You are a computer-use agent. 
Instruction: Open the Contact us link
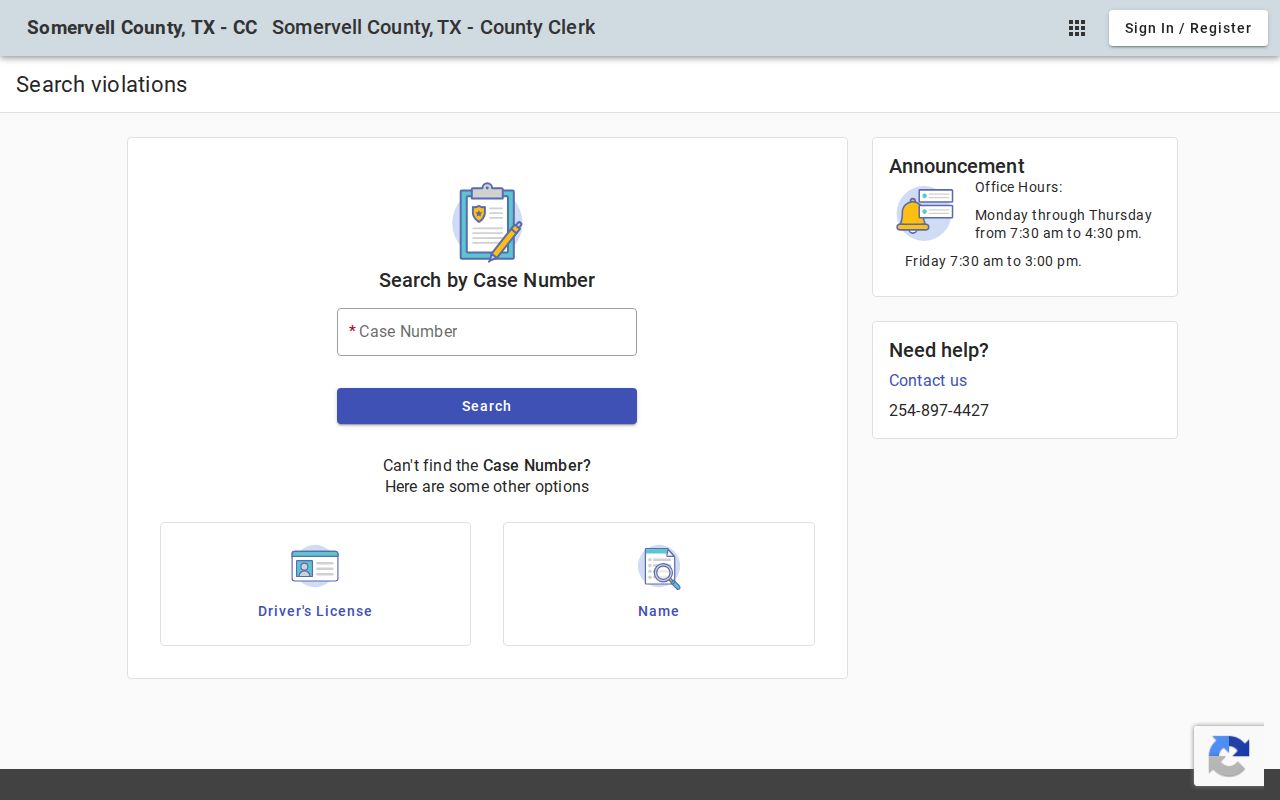coord(928,380)
